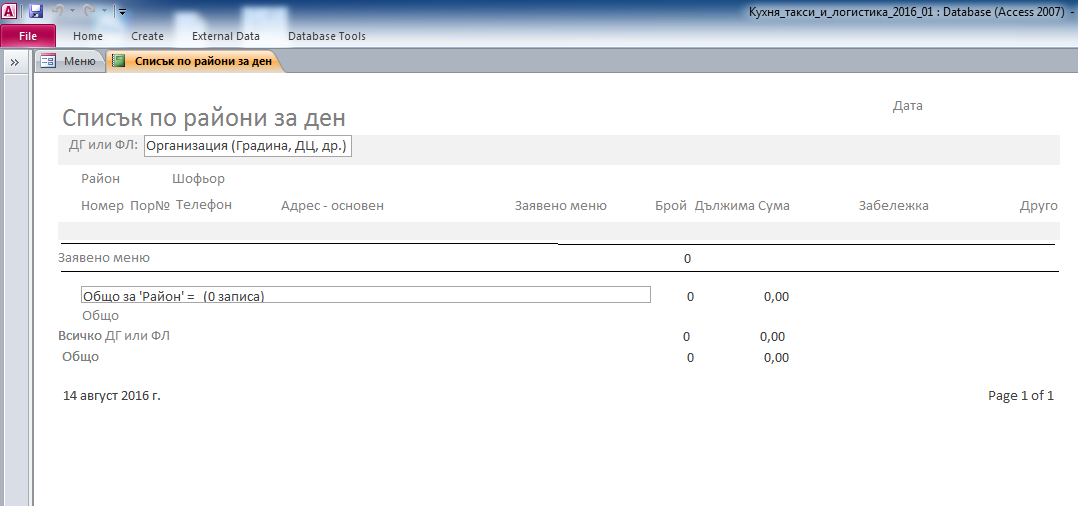Image resolution: width=1078 pixels, height=506 pixels.
Task: Click the Брой column label
Action: [671, 206]
